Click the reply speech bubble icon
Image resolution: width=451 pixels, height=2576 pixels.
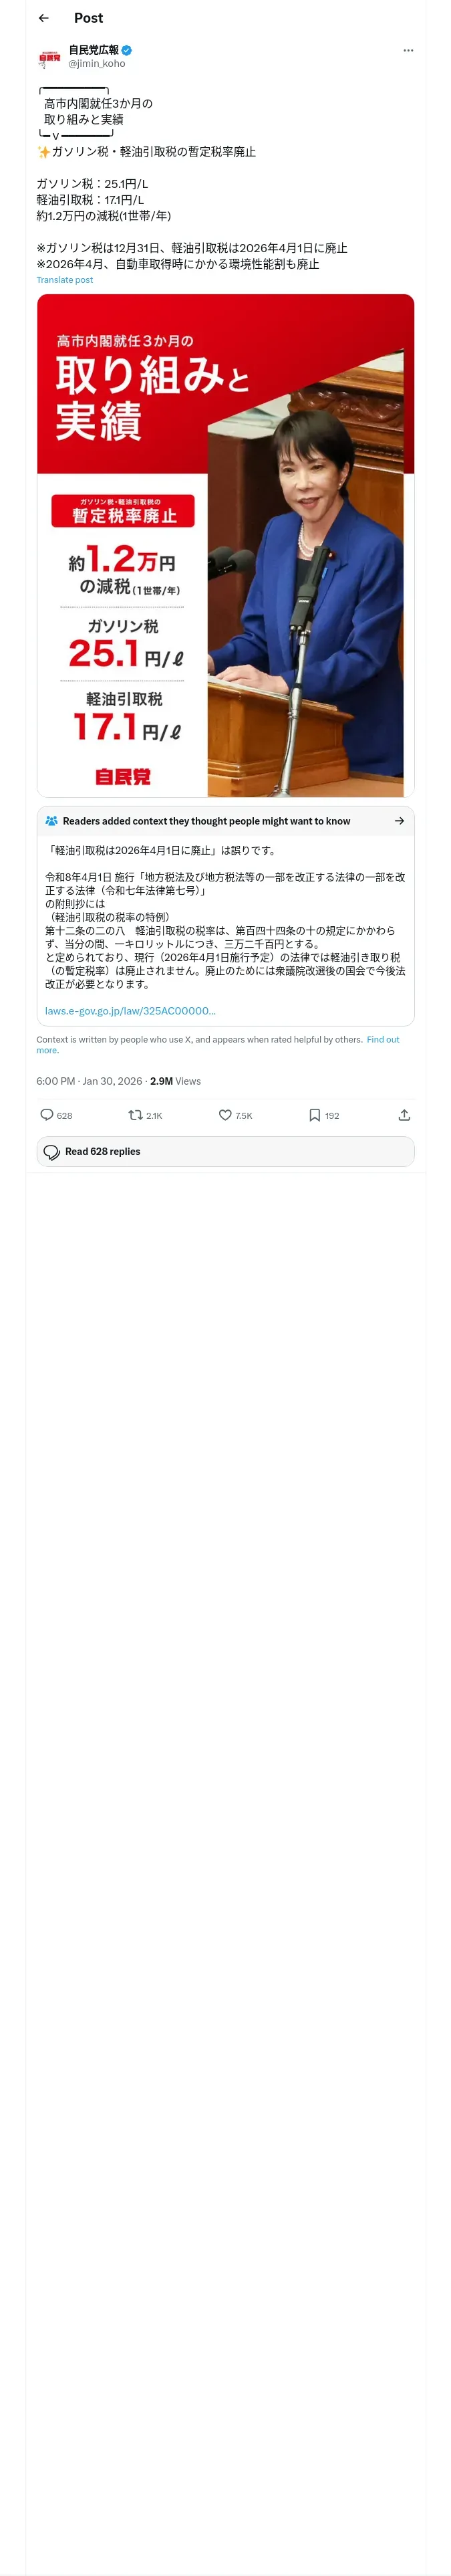[x=47, y=1115]
